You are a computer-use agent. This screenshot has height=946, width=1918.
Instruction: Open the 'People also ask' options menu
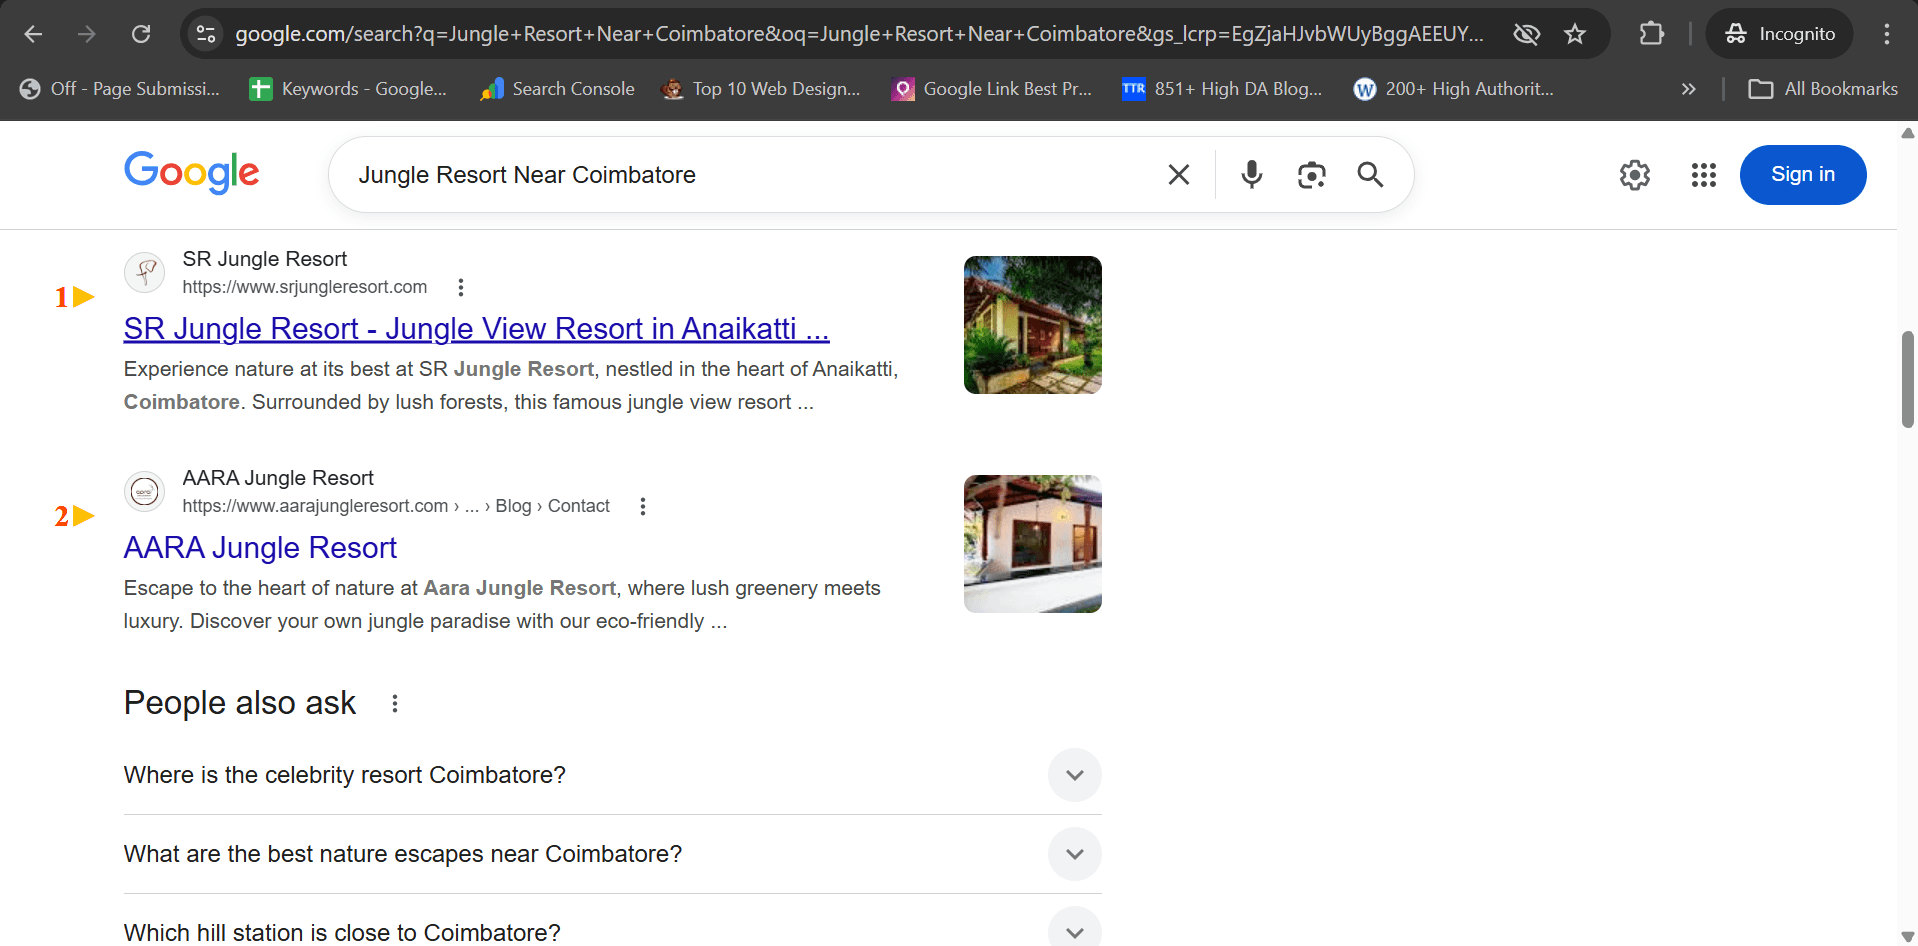[395, 704]
